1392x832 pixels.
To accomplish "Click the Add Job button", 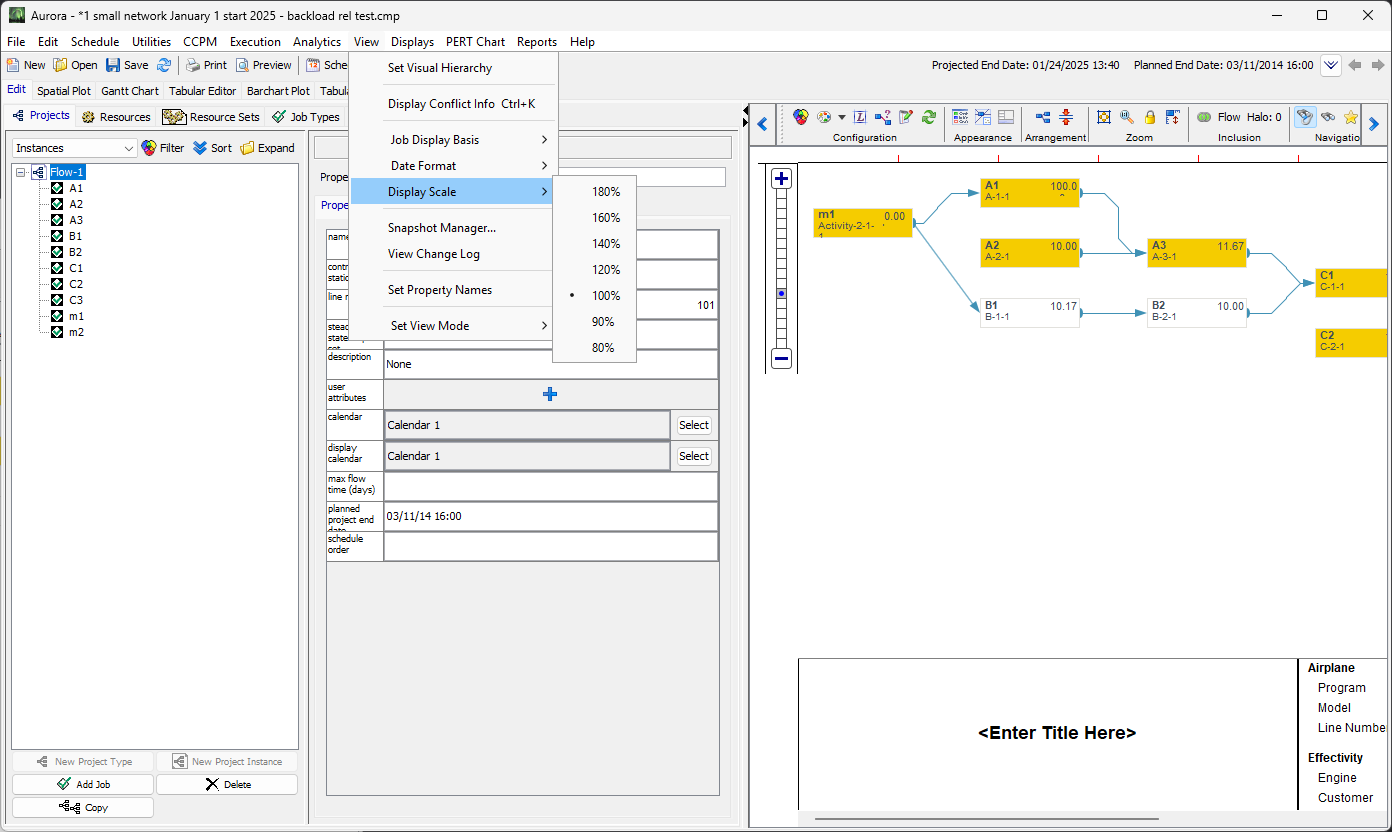I will pos(83,785).
